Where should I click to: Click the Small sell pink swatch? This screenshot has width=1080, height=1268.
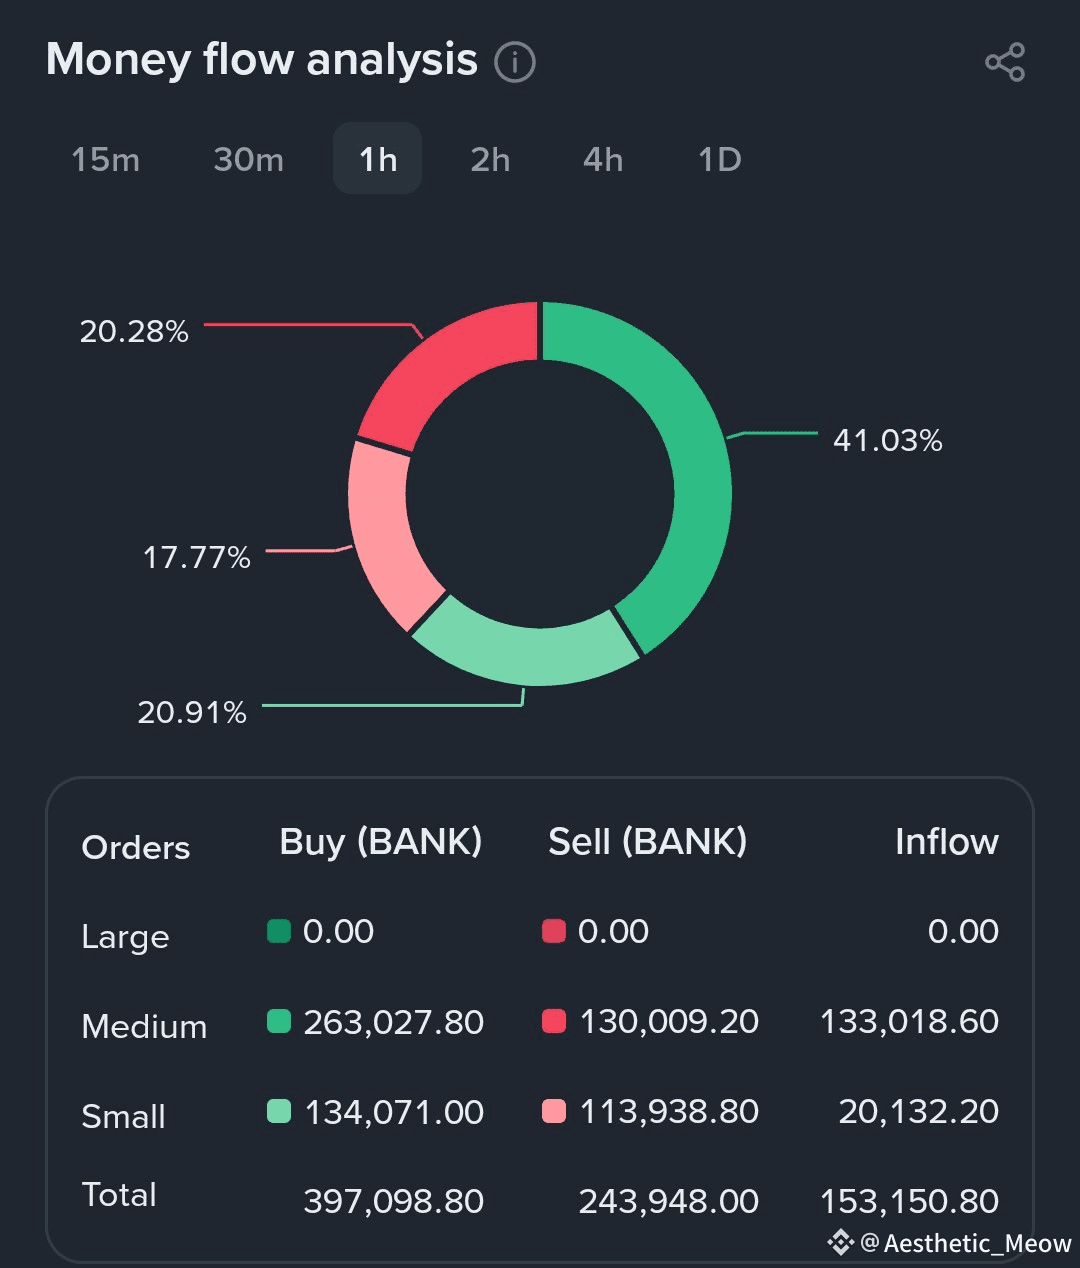[x=553, y=1111]
